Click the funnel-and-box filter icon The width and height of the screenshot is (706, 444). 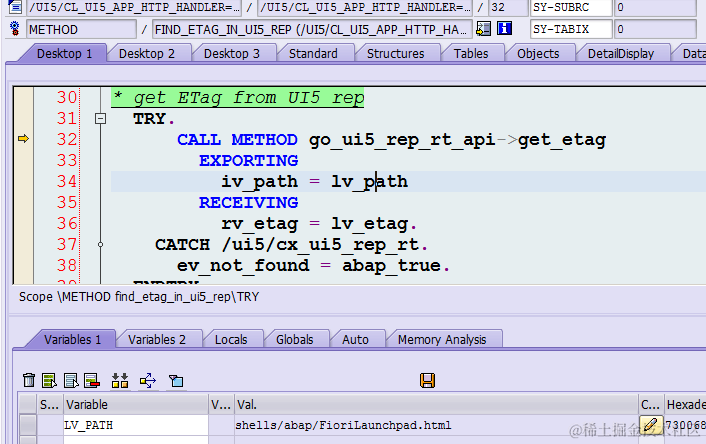176,381
